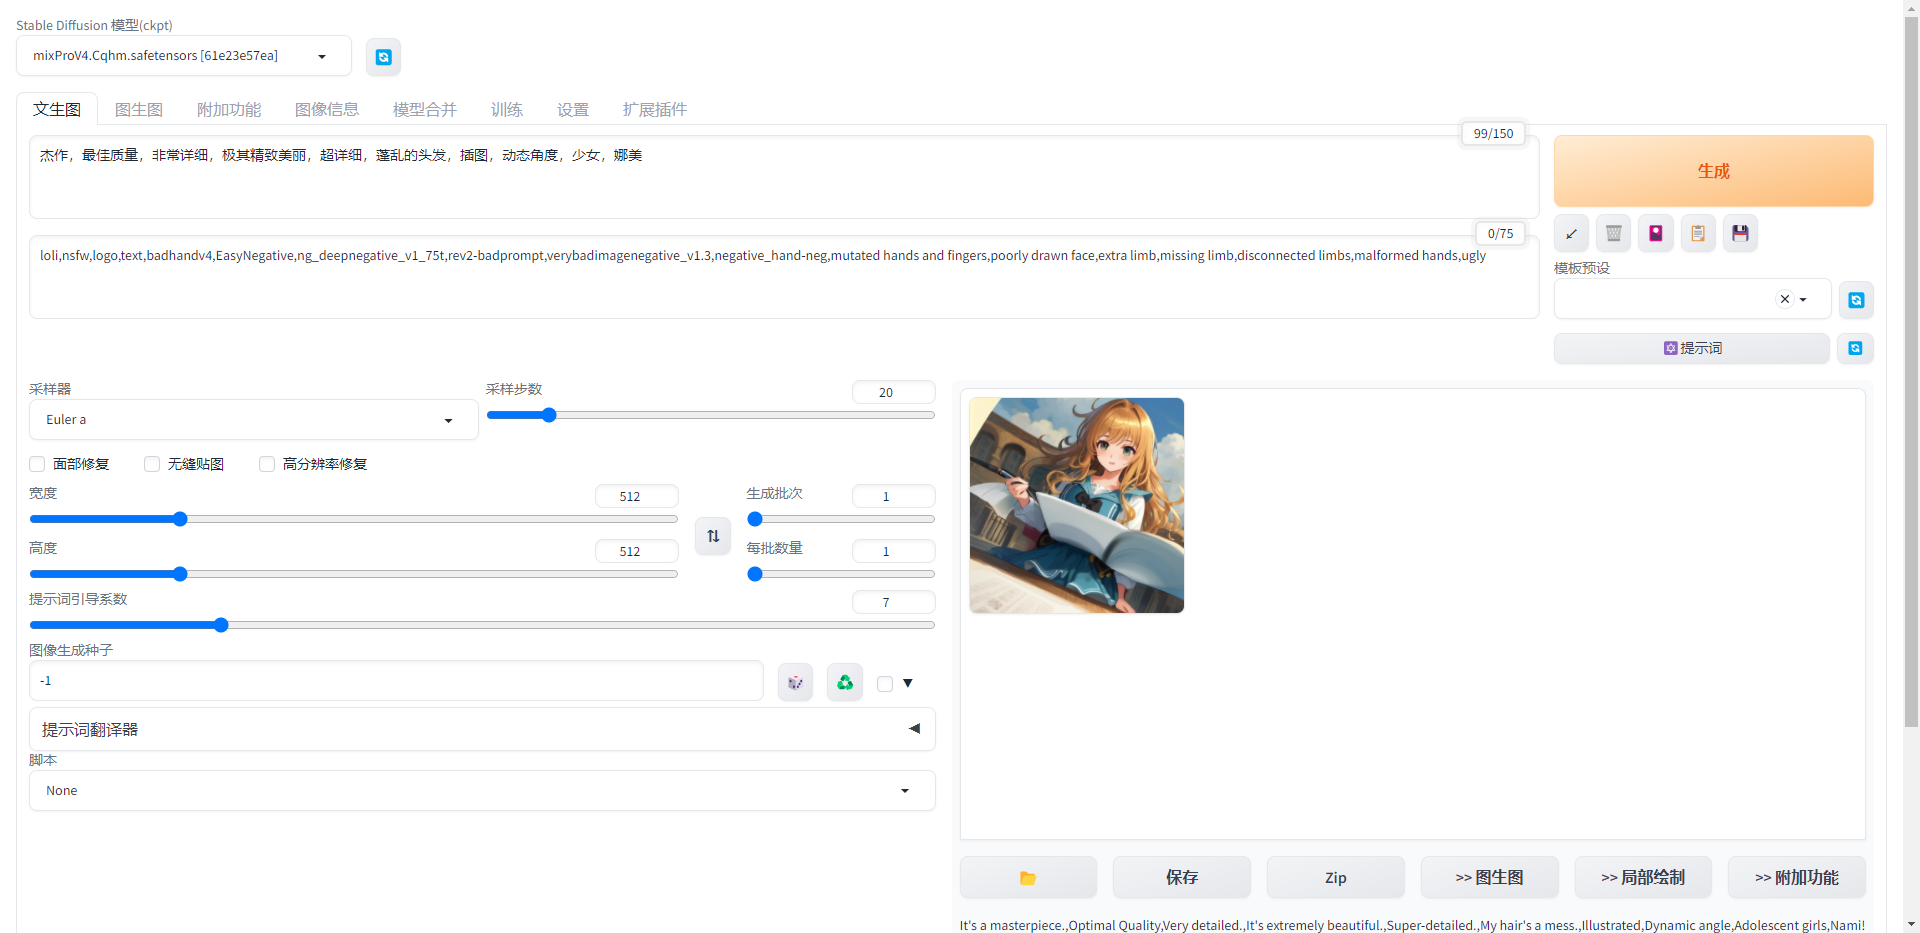Image resolution: width=1920 pixels, height=933 pixels.
Task: Enable 高分辨率修复 hires fix
Action: point(267,464)
